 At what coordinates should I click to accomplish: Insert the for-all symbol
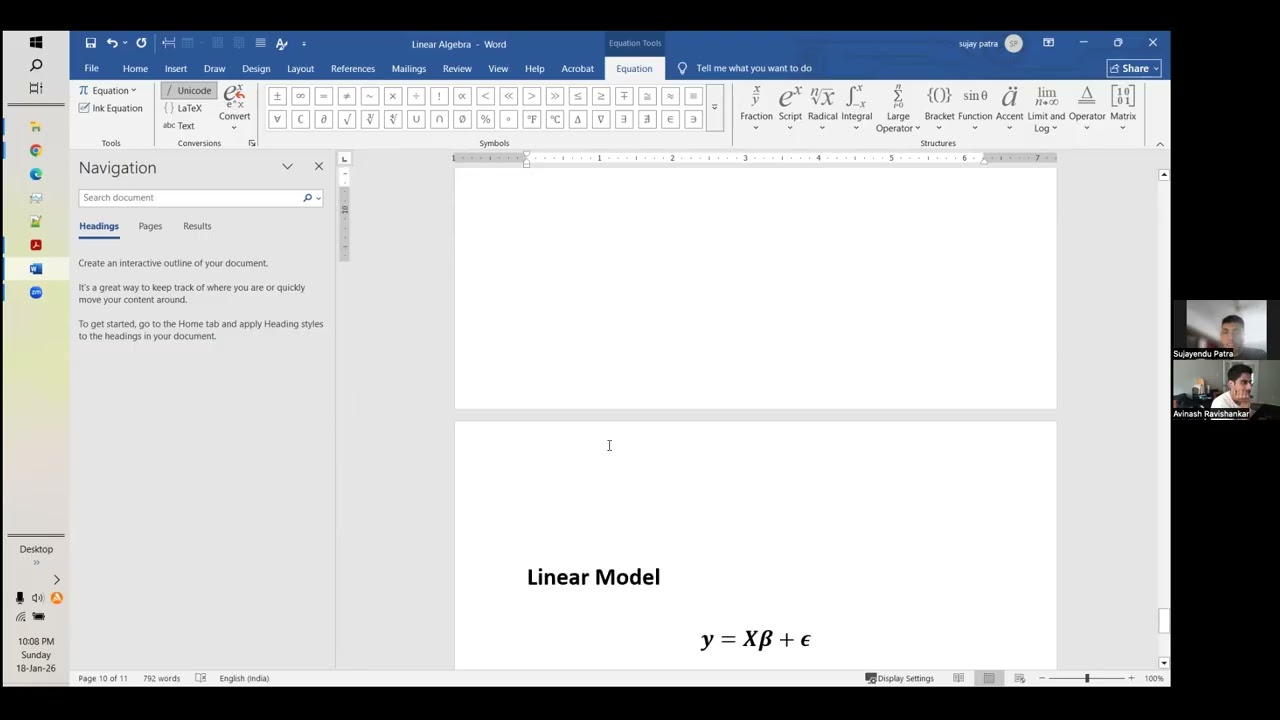pyautogui.click(x=277, y=119)
